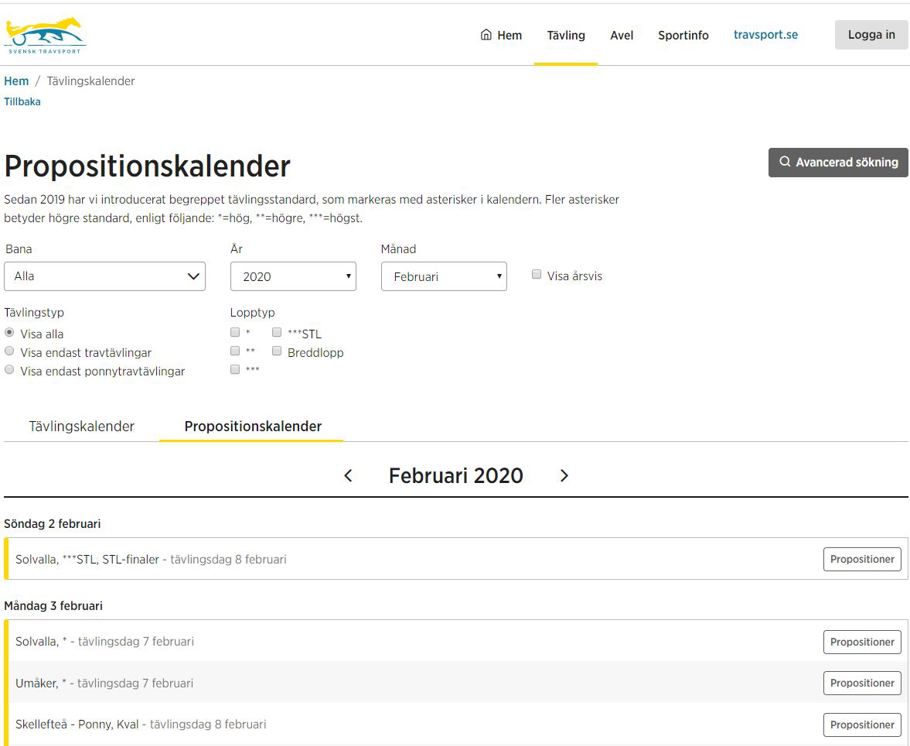The image size is (910, 746).
Task: Open the Månad dropdown showing Februari
Action: 444,276
